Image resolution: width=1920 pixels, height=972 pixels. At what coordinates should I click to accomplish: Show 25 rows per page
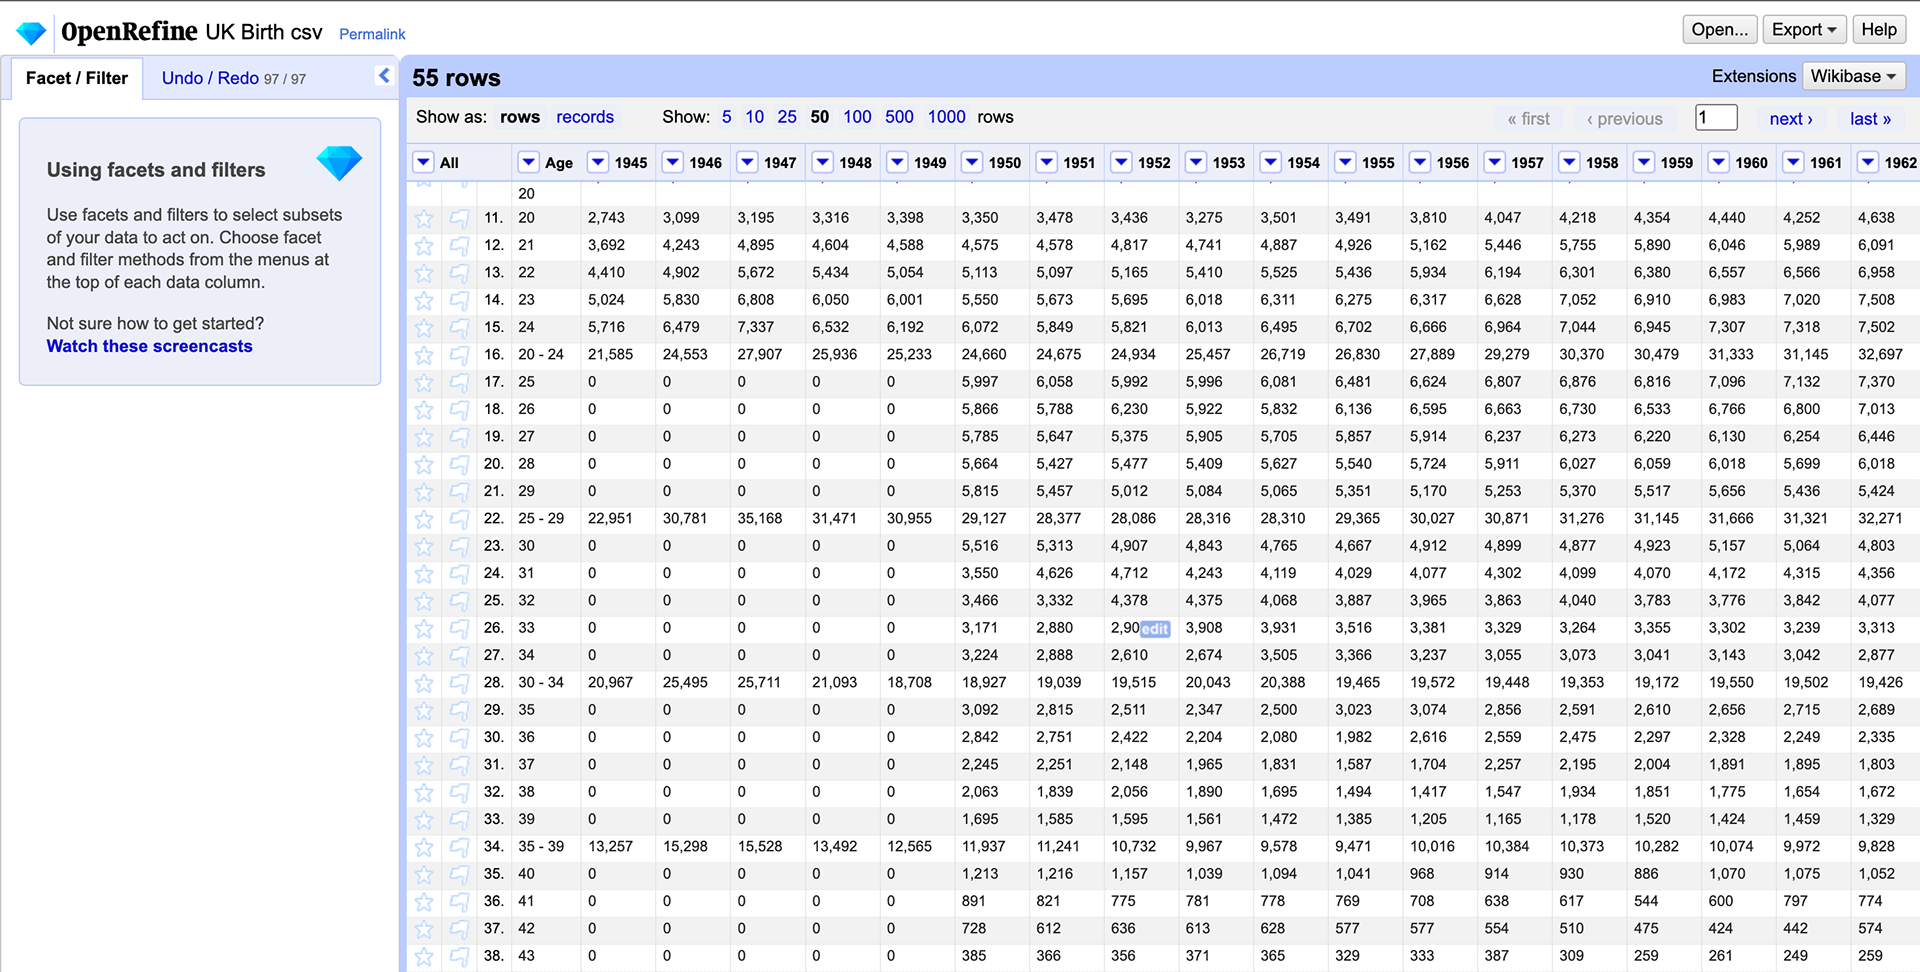(787, 117)
